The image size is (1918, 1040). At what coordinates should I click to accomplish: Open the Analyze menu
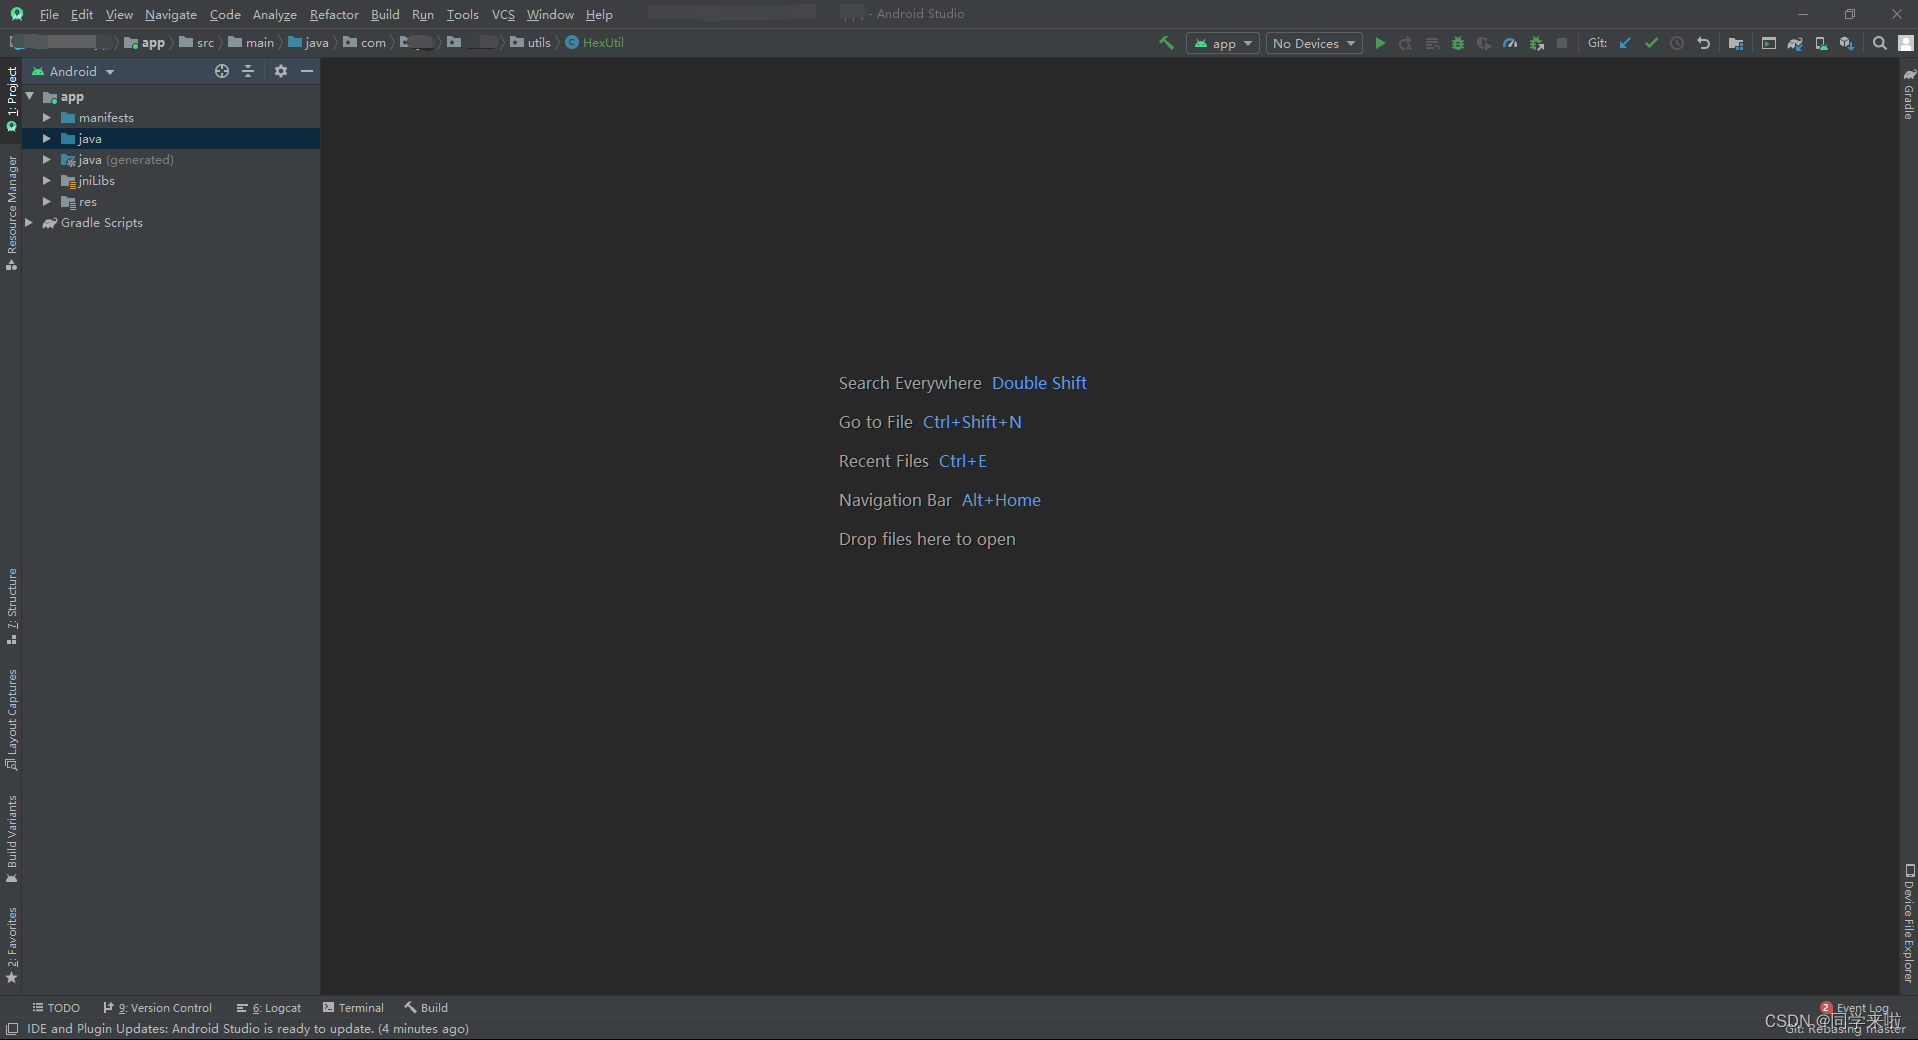(x=275, y=15)
